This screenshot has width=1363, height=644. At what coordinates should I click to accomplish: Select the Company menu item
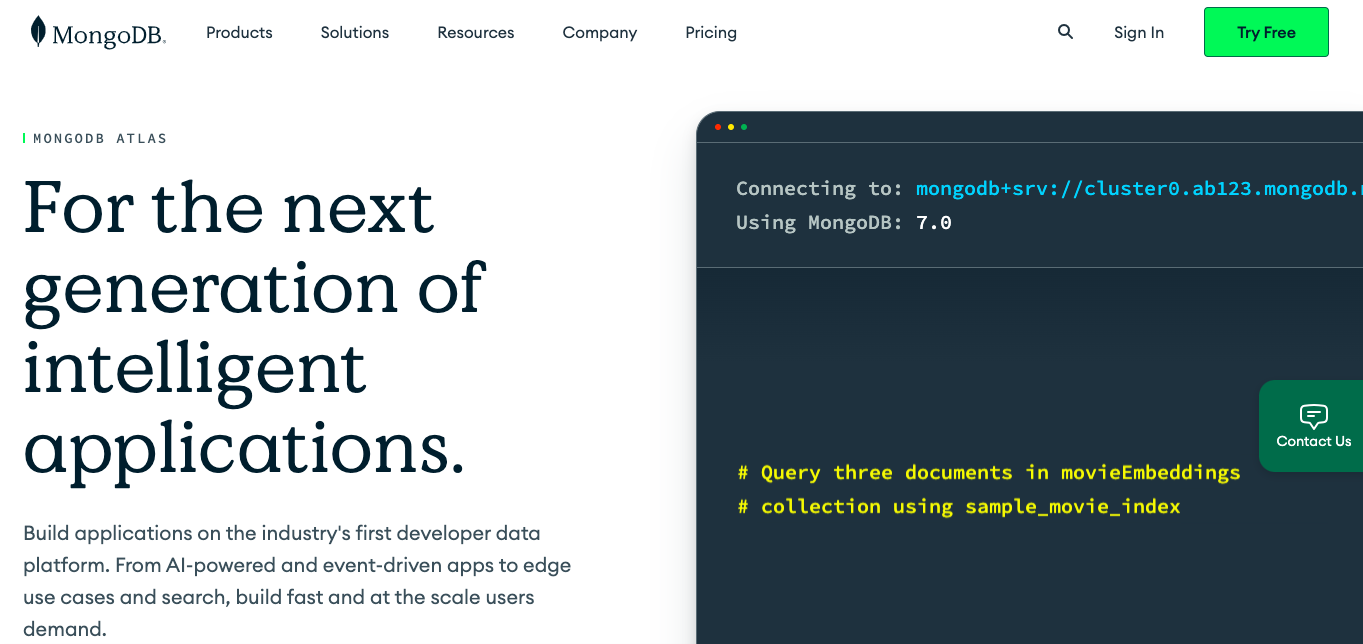[x=600, y=32]
